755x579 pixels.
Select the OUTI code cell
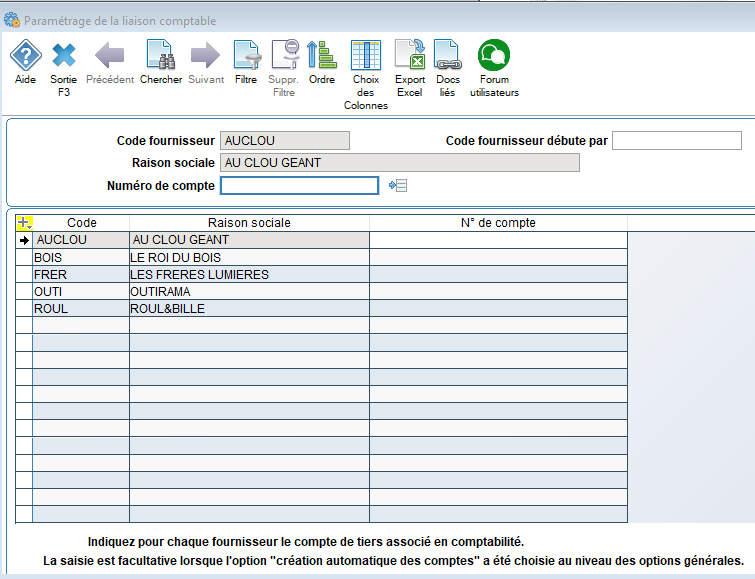81,291
